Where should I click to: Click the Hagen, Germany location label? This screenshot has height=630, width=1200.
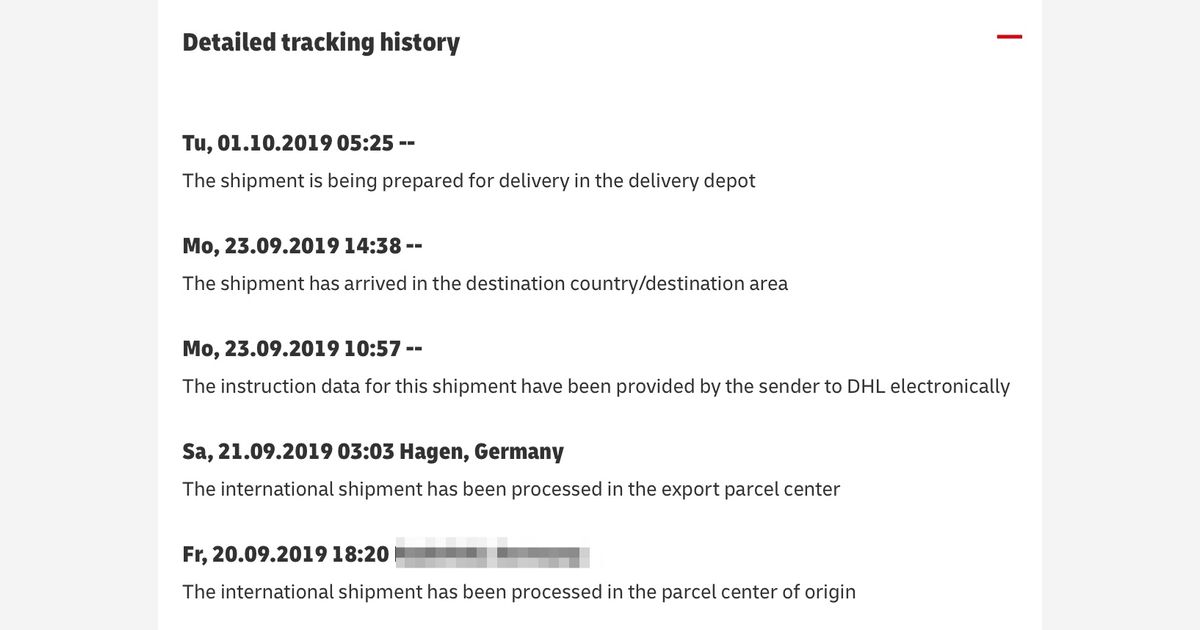(482, 452)
